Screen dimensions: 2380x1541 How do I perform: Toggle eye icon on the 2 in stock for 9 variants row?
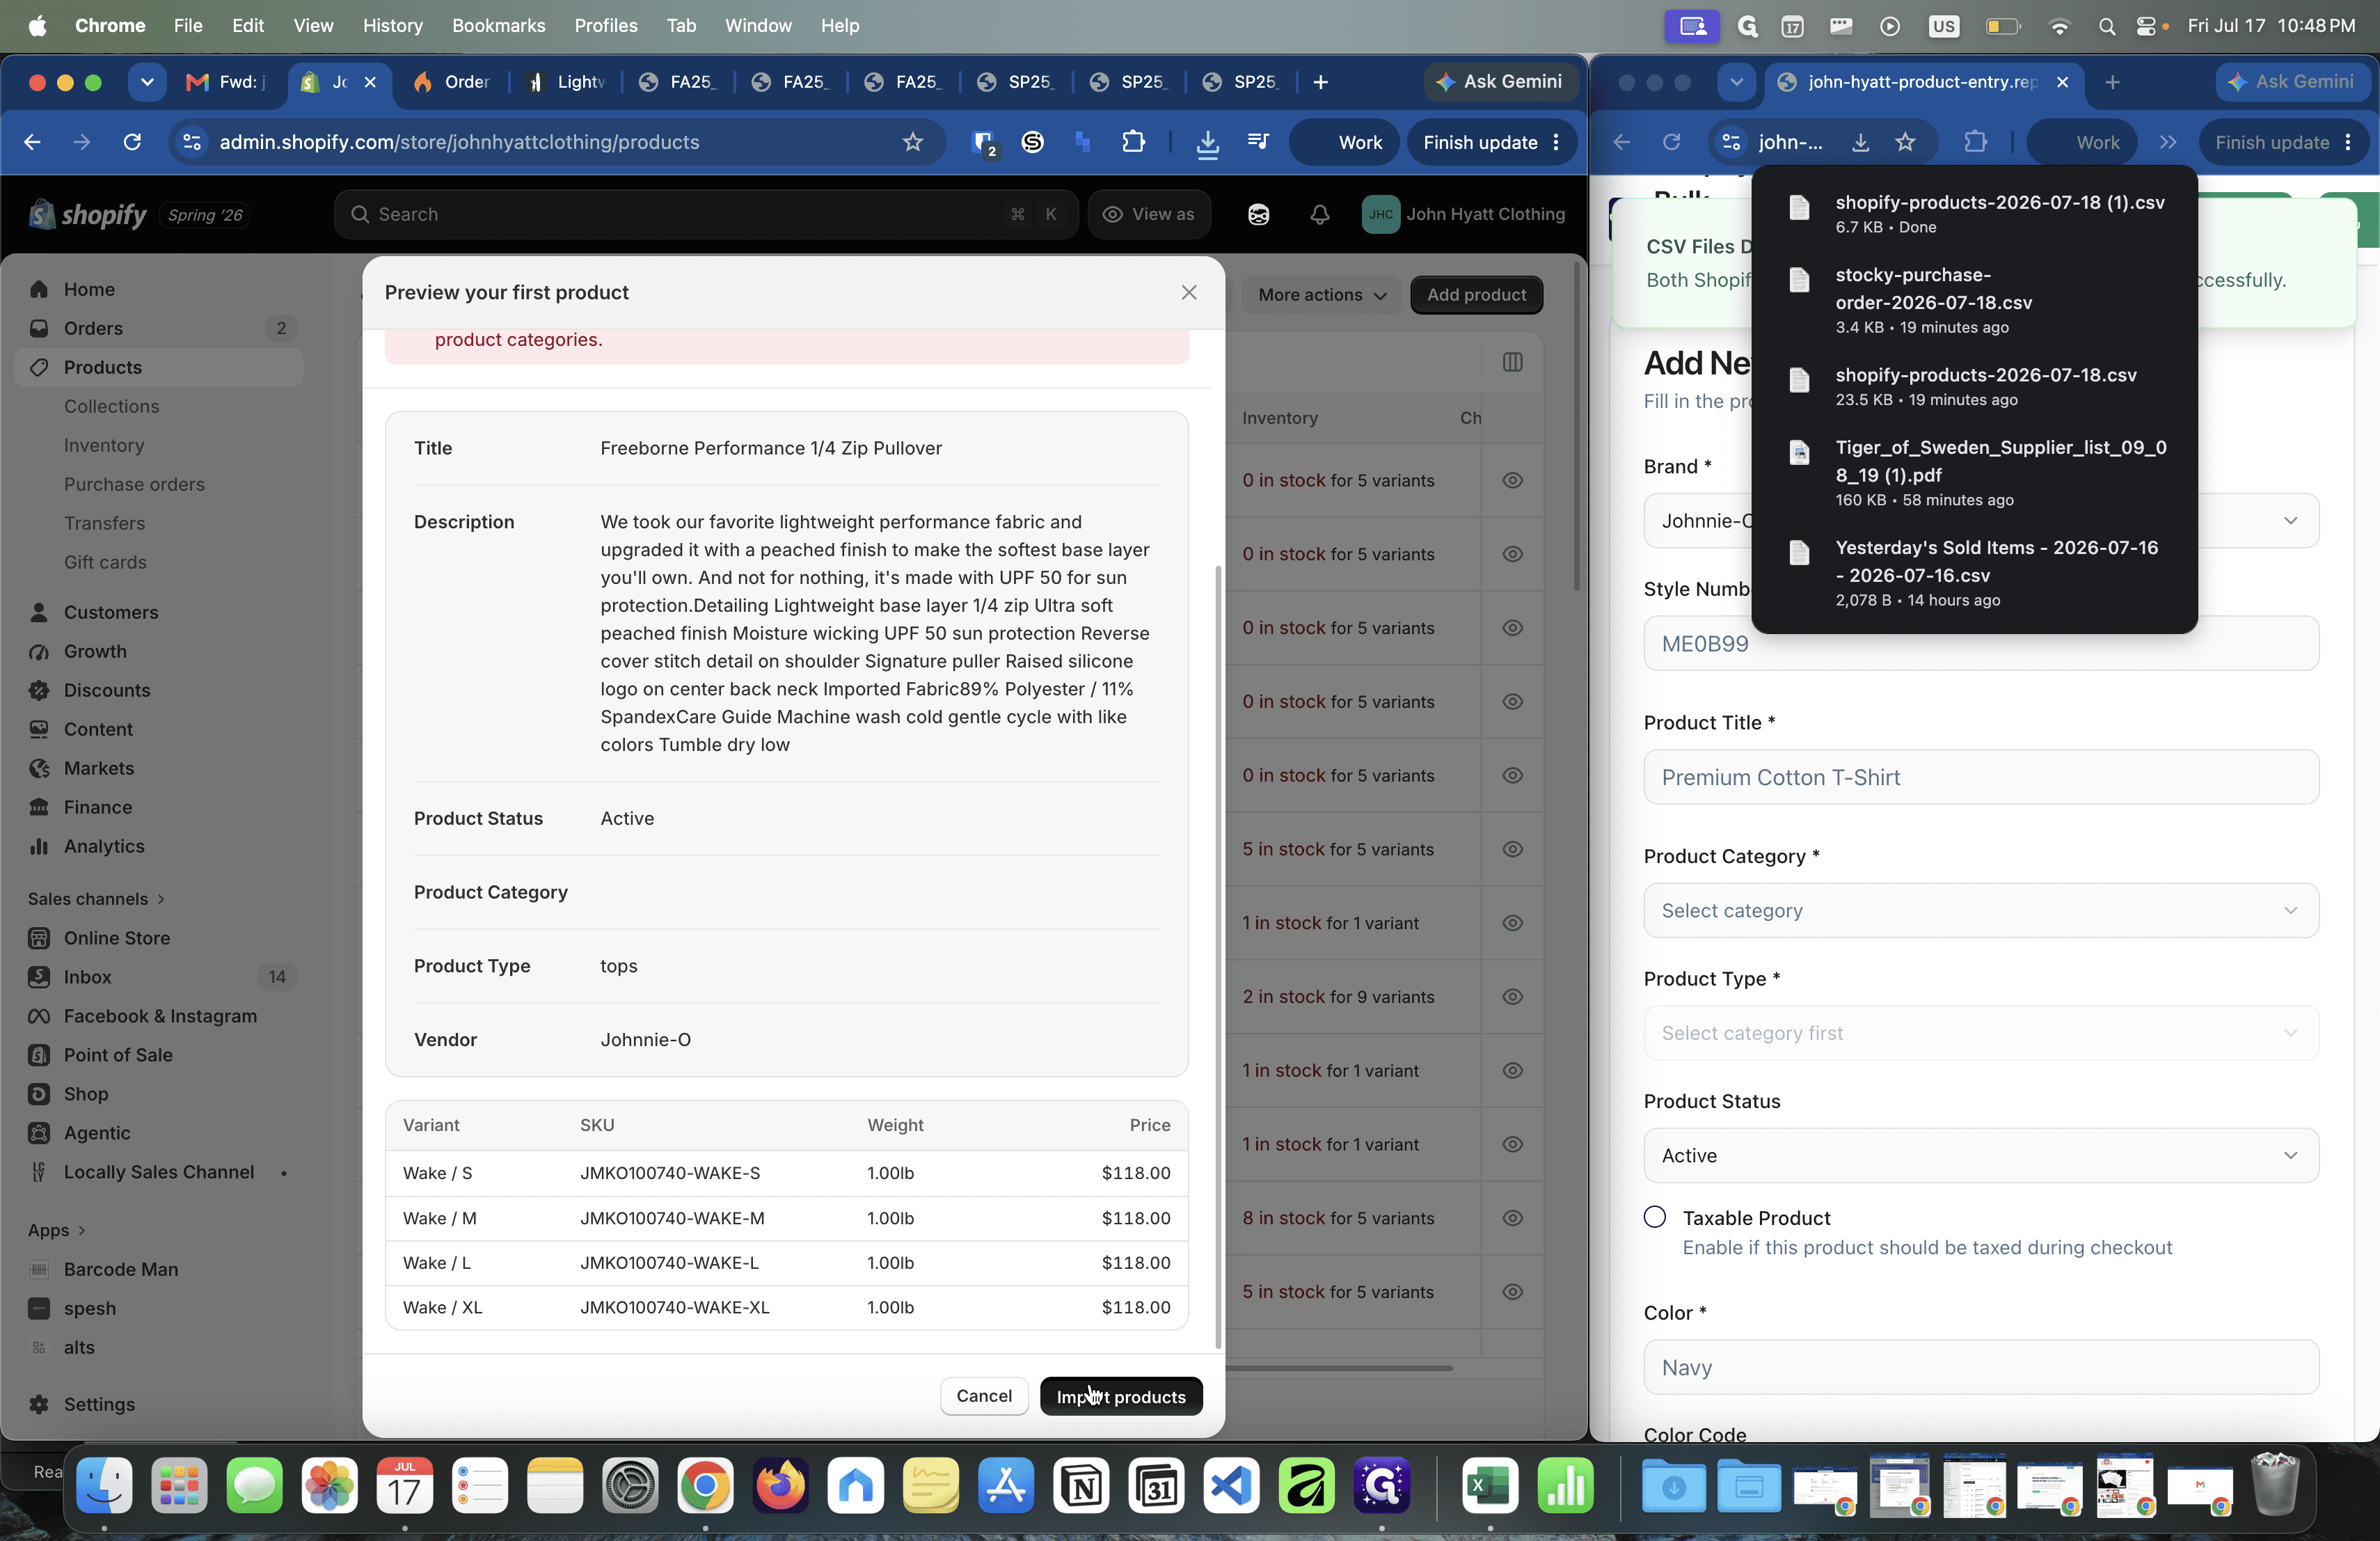(1512, 996)
